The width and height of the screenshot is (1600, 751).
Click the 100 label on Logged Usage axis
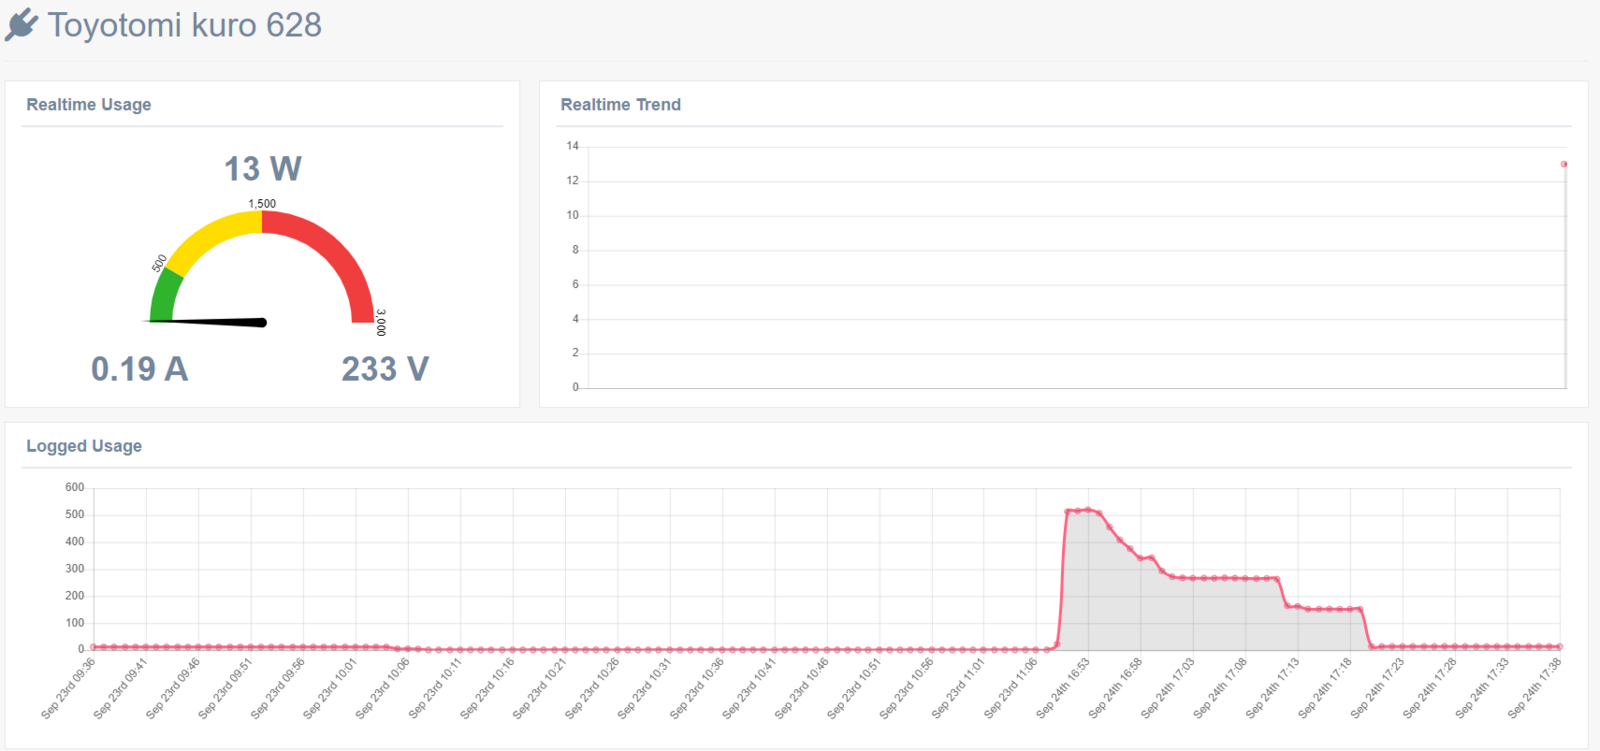click(x=75, y=623)
